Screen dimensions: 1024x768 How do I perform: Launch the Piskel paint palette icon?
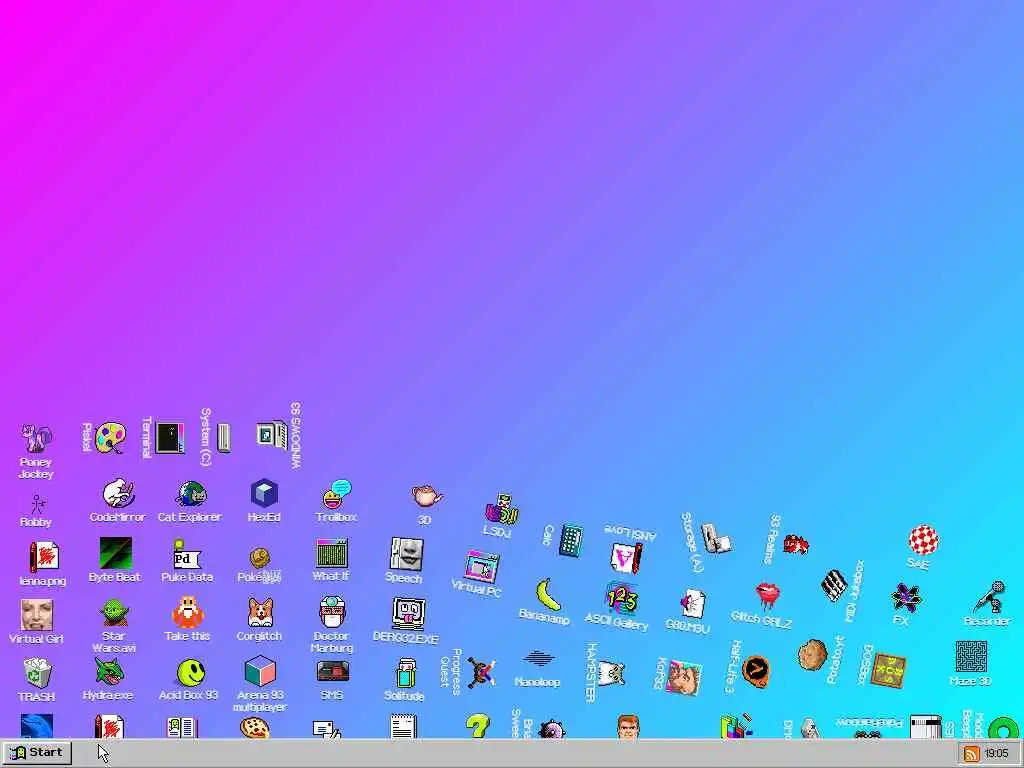[x=110, y=438]
